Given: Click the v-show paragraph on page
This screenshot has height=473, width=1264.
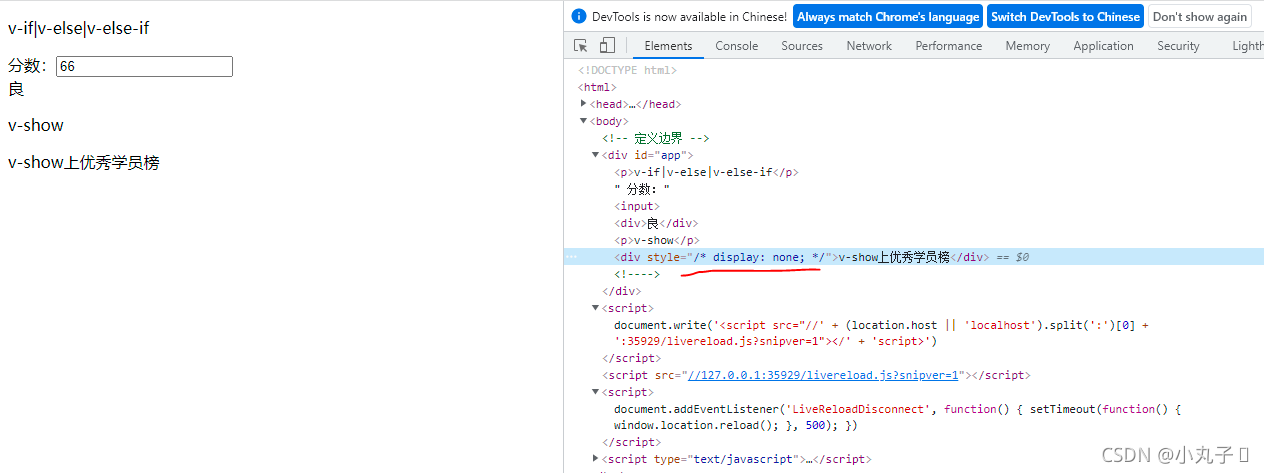Looking at the screenshot, I should 36,125.
